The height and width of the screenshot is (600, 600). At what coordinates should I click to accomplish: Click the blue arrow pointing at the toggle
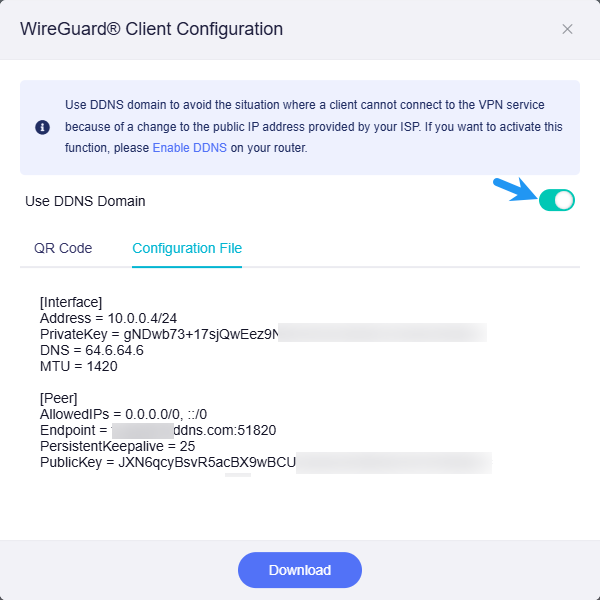(515, 189)
